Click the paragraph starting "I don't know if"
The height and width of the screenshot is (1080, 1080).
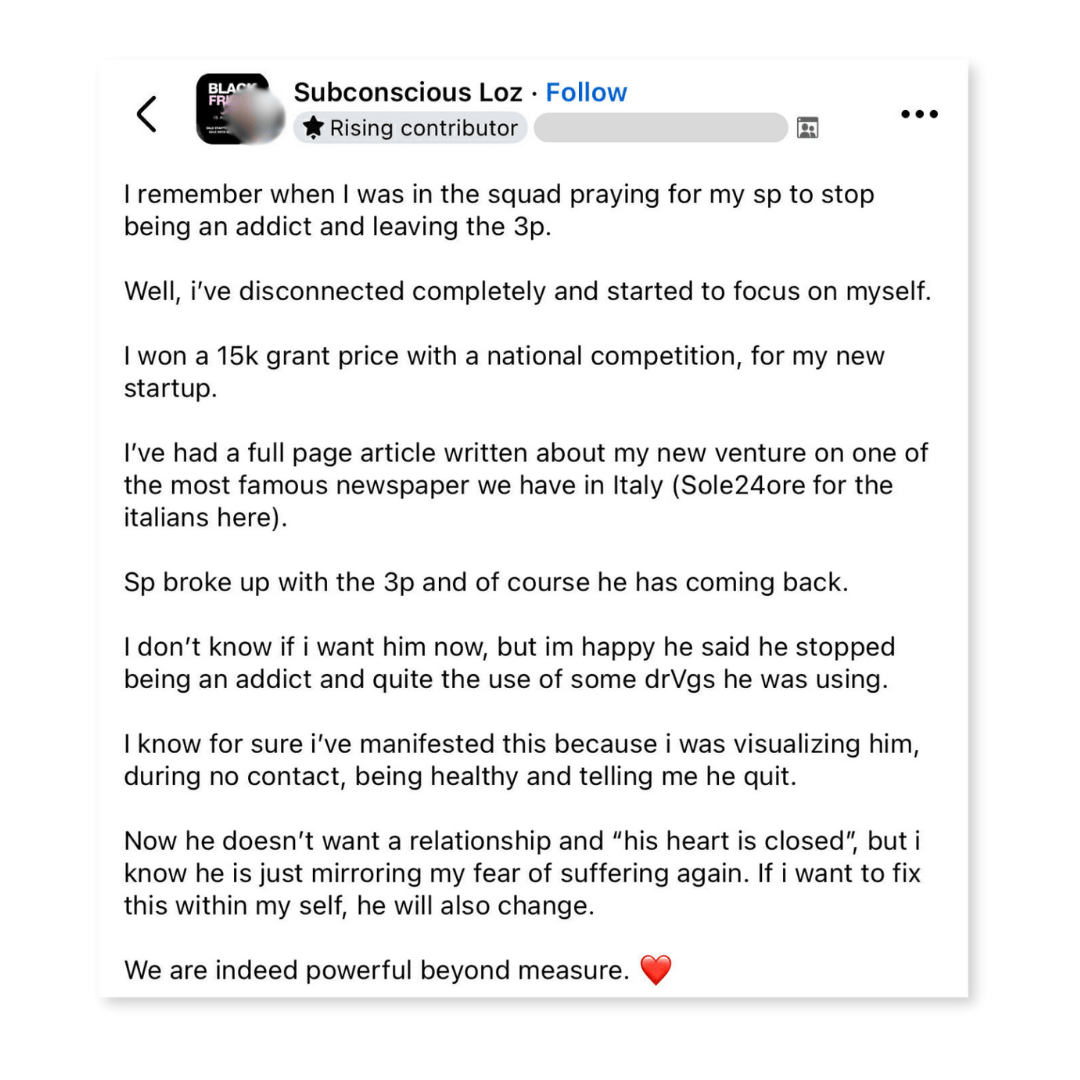pyautogui.click(x=510, y=663)
